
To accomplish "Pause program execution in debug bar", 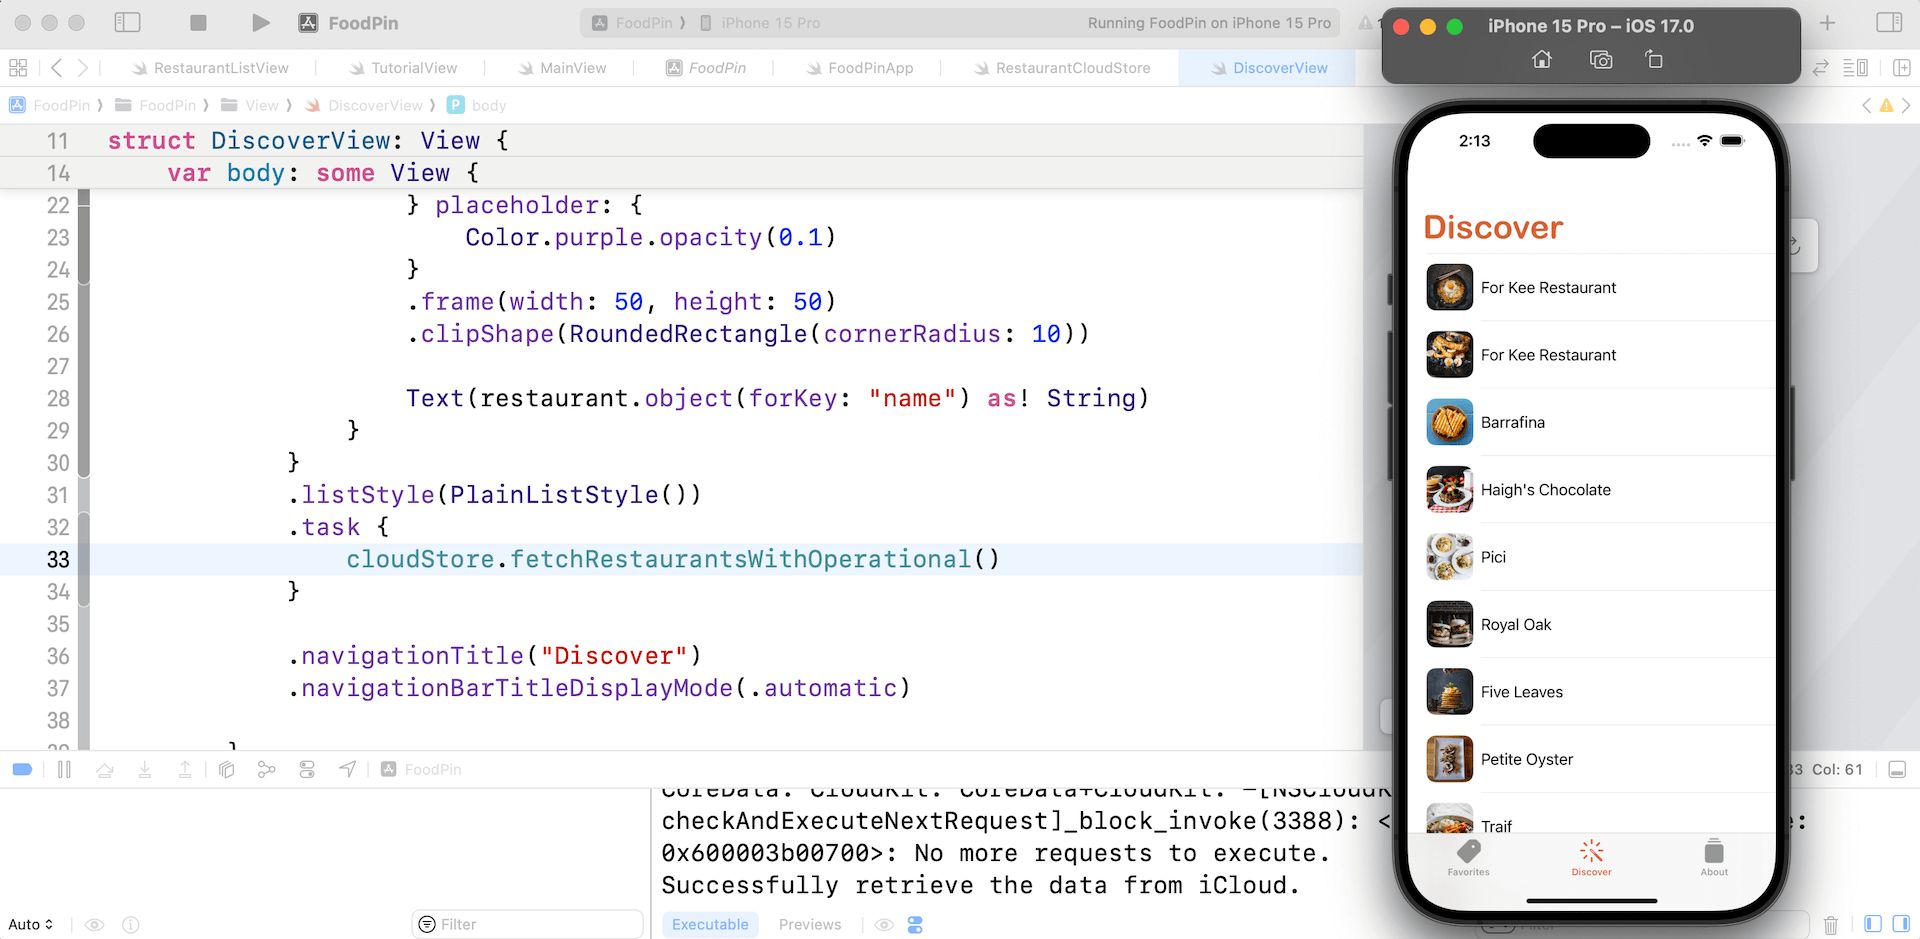I will [64, 769].
